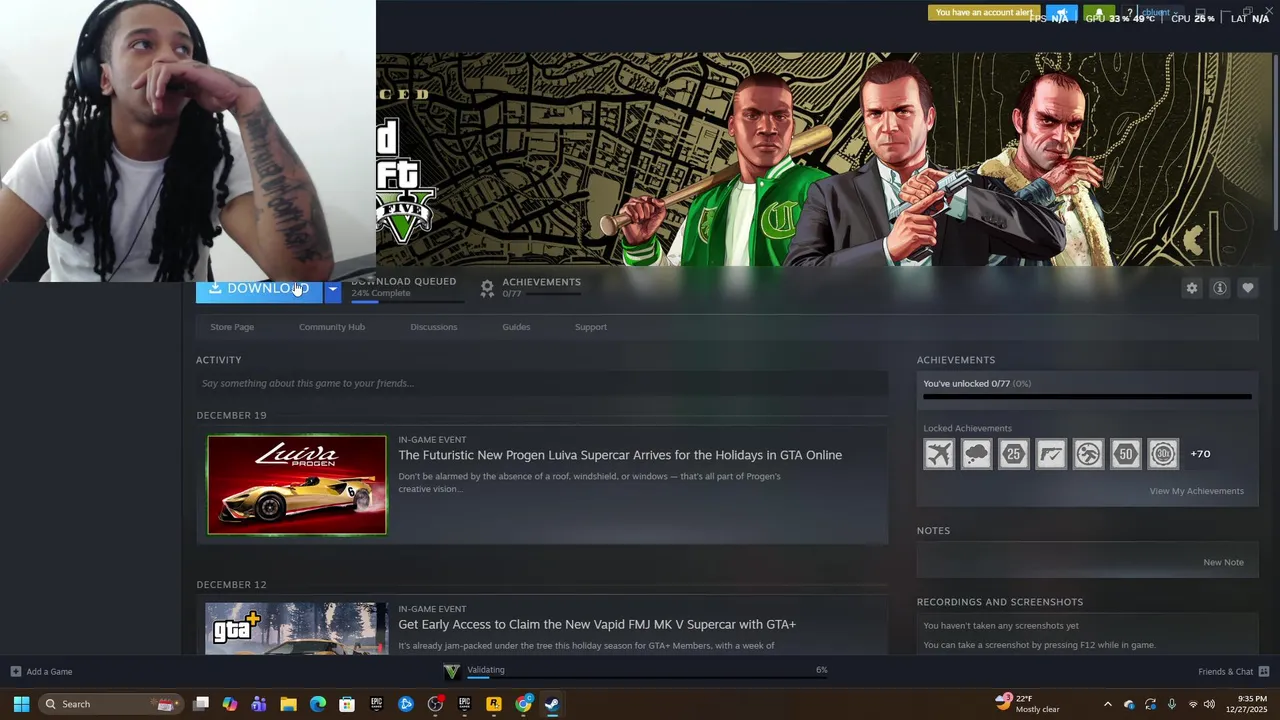
Task: Open the Support tab
Action: pyautogui.click(x=590, y=327)
